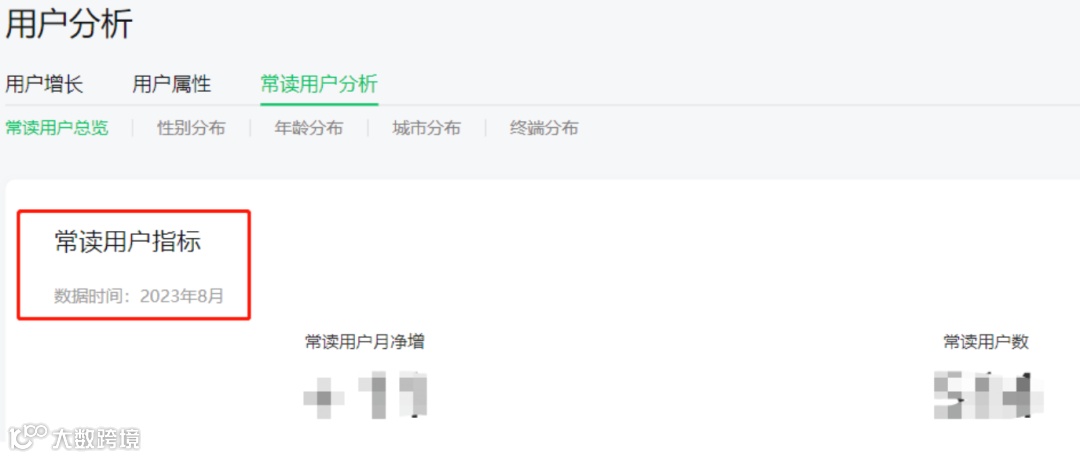Open the 用户属性 tab

point(172,85)
